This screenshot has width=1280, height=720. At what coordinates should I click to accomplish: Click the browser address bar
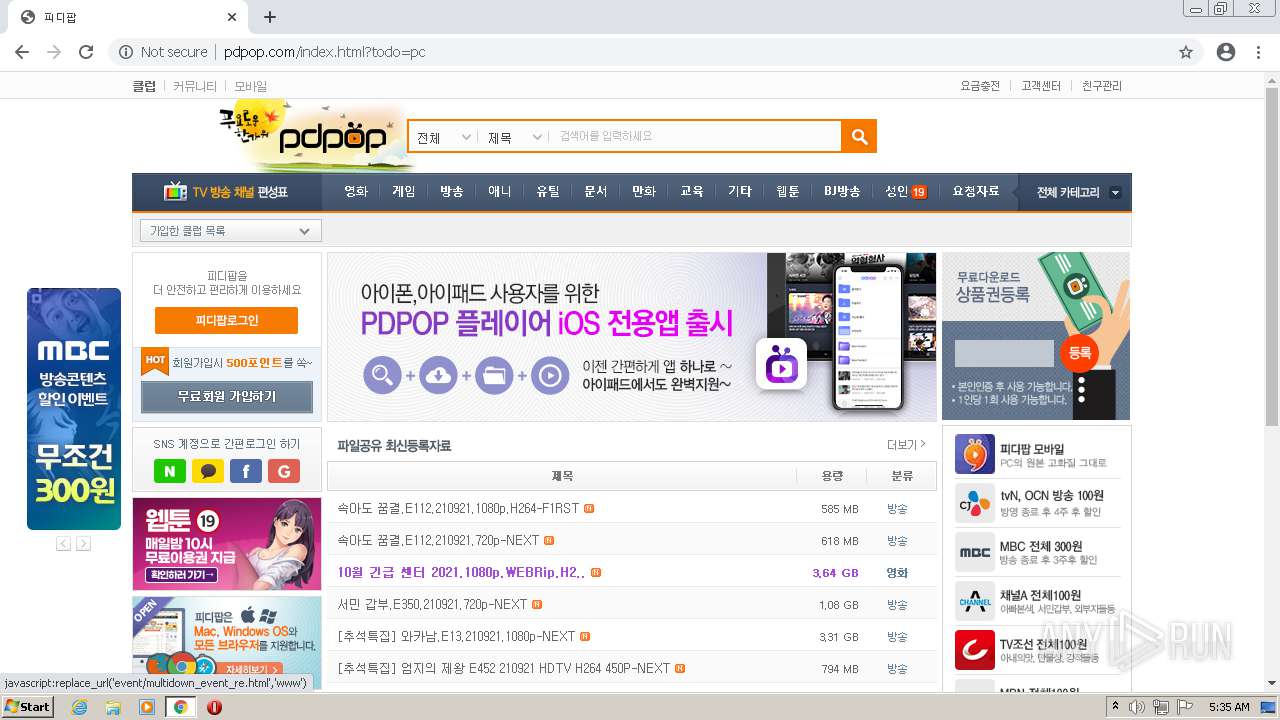[x=655, y=52]
